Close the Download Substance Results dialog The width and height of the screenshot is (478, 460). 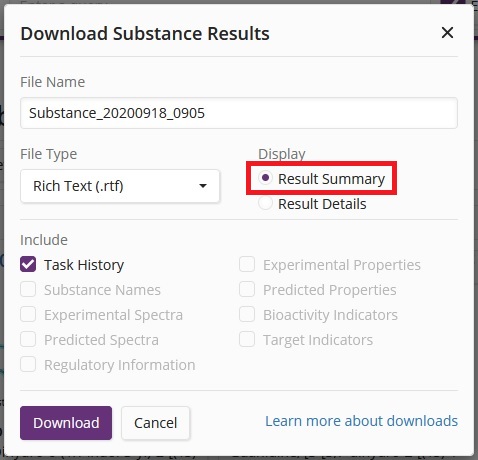click(447, 33)
